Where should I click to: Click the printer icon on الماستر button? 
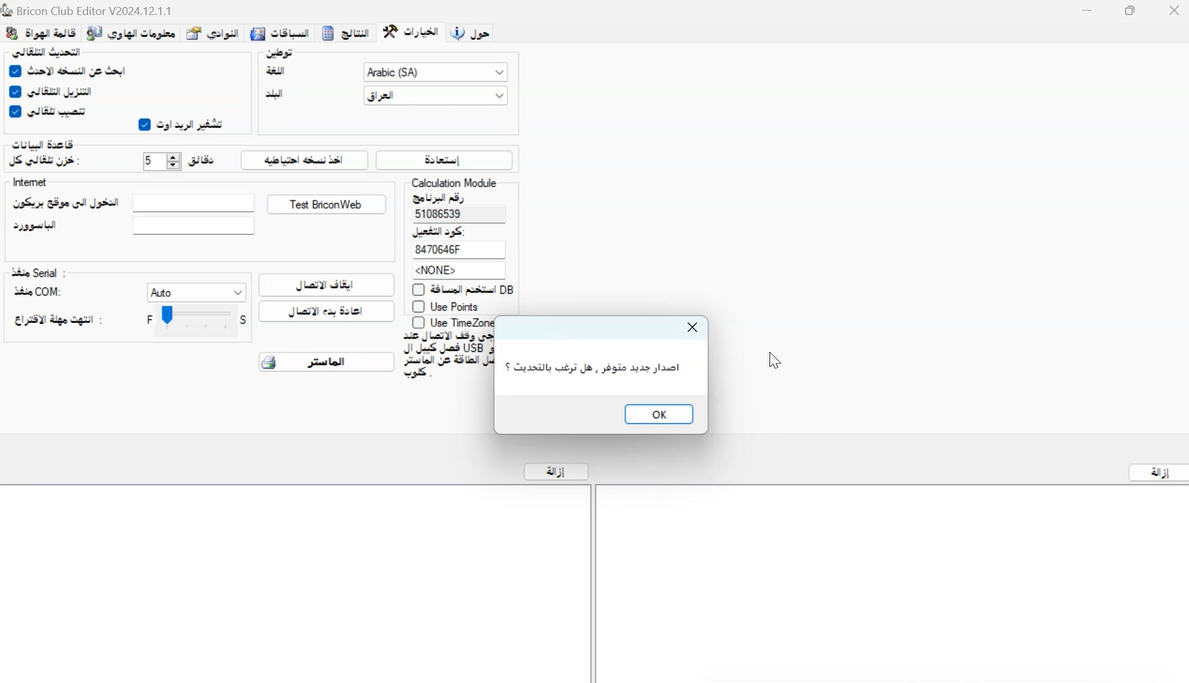(x=269, y=362)
